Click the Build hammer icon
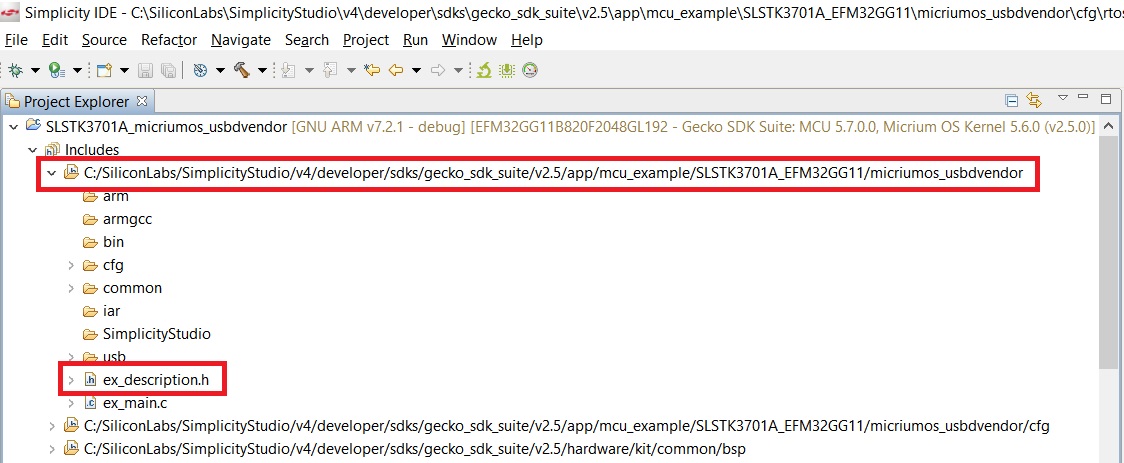This screenshot has width=1124, height=463. click(241, 70)
